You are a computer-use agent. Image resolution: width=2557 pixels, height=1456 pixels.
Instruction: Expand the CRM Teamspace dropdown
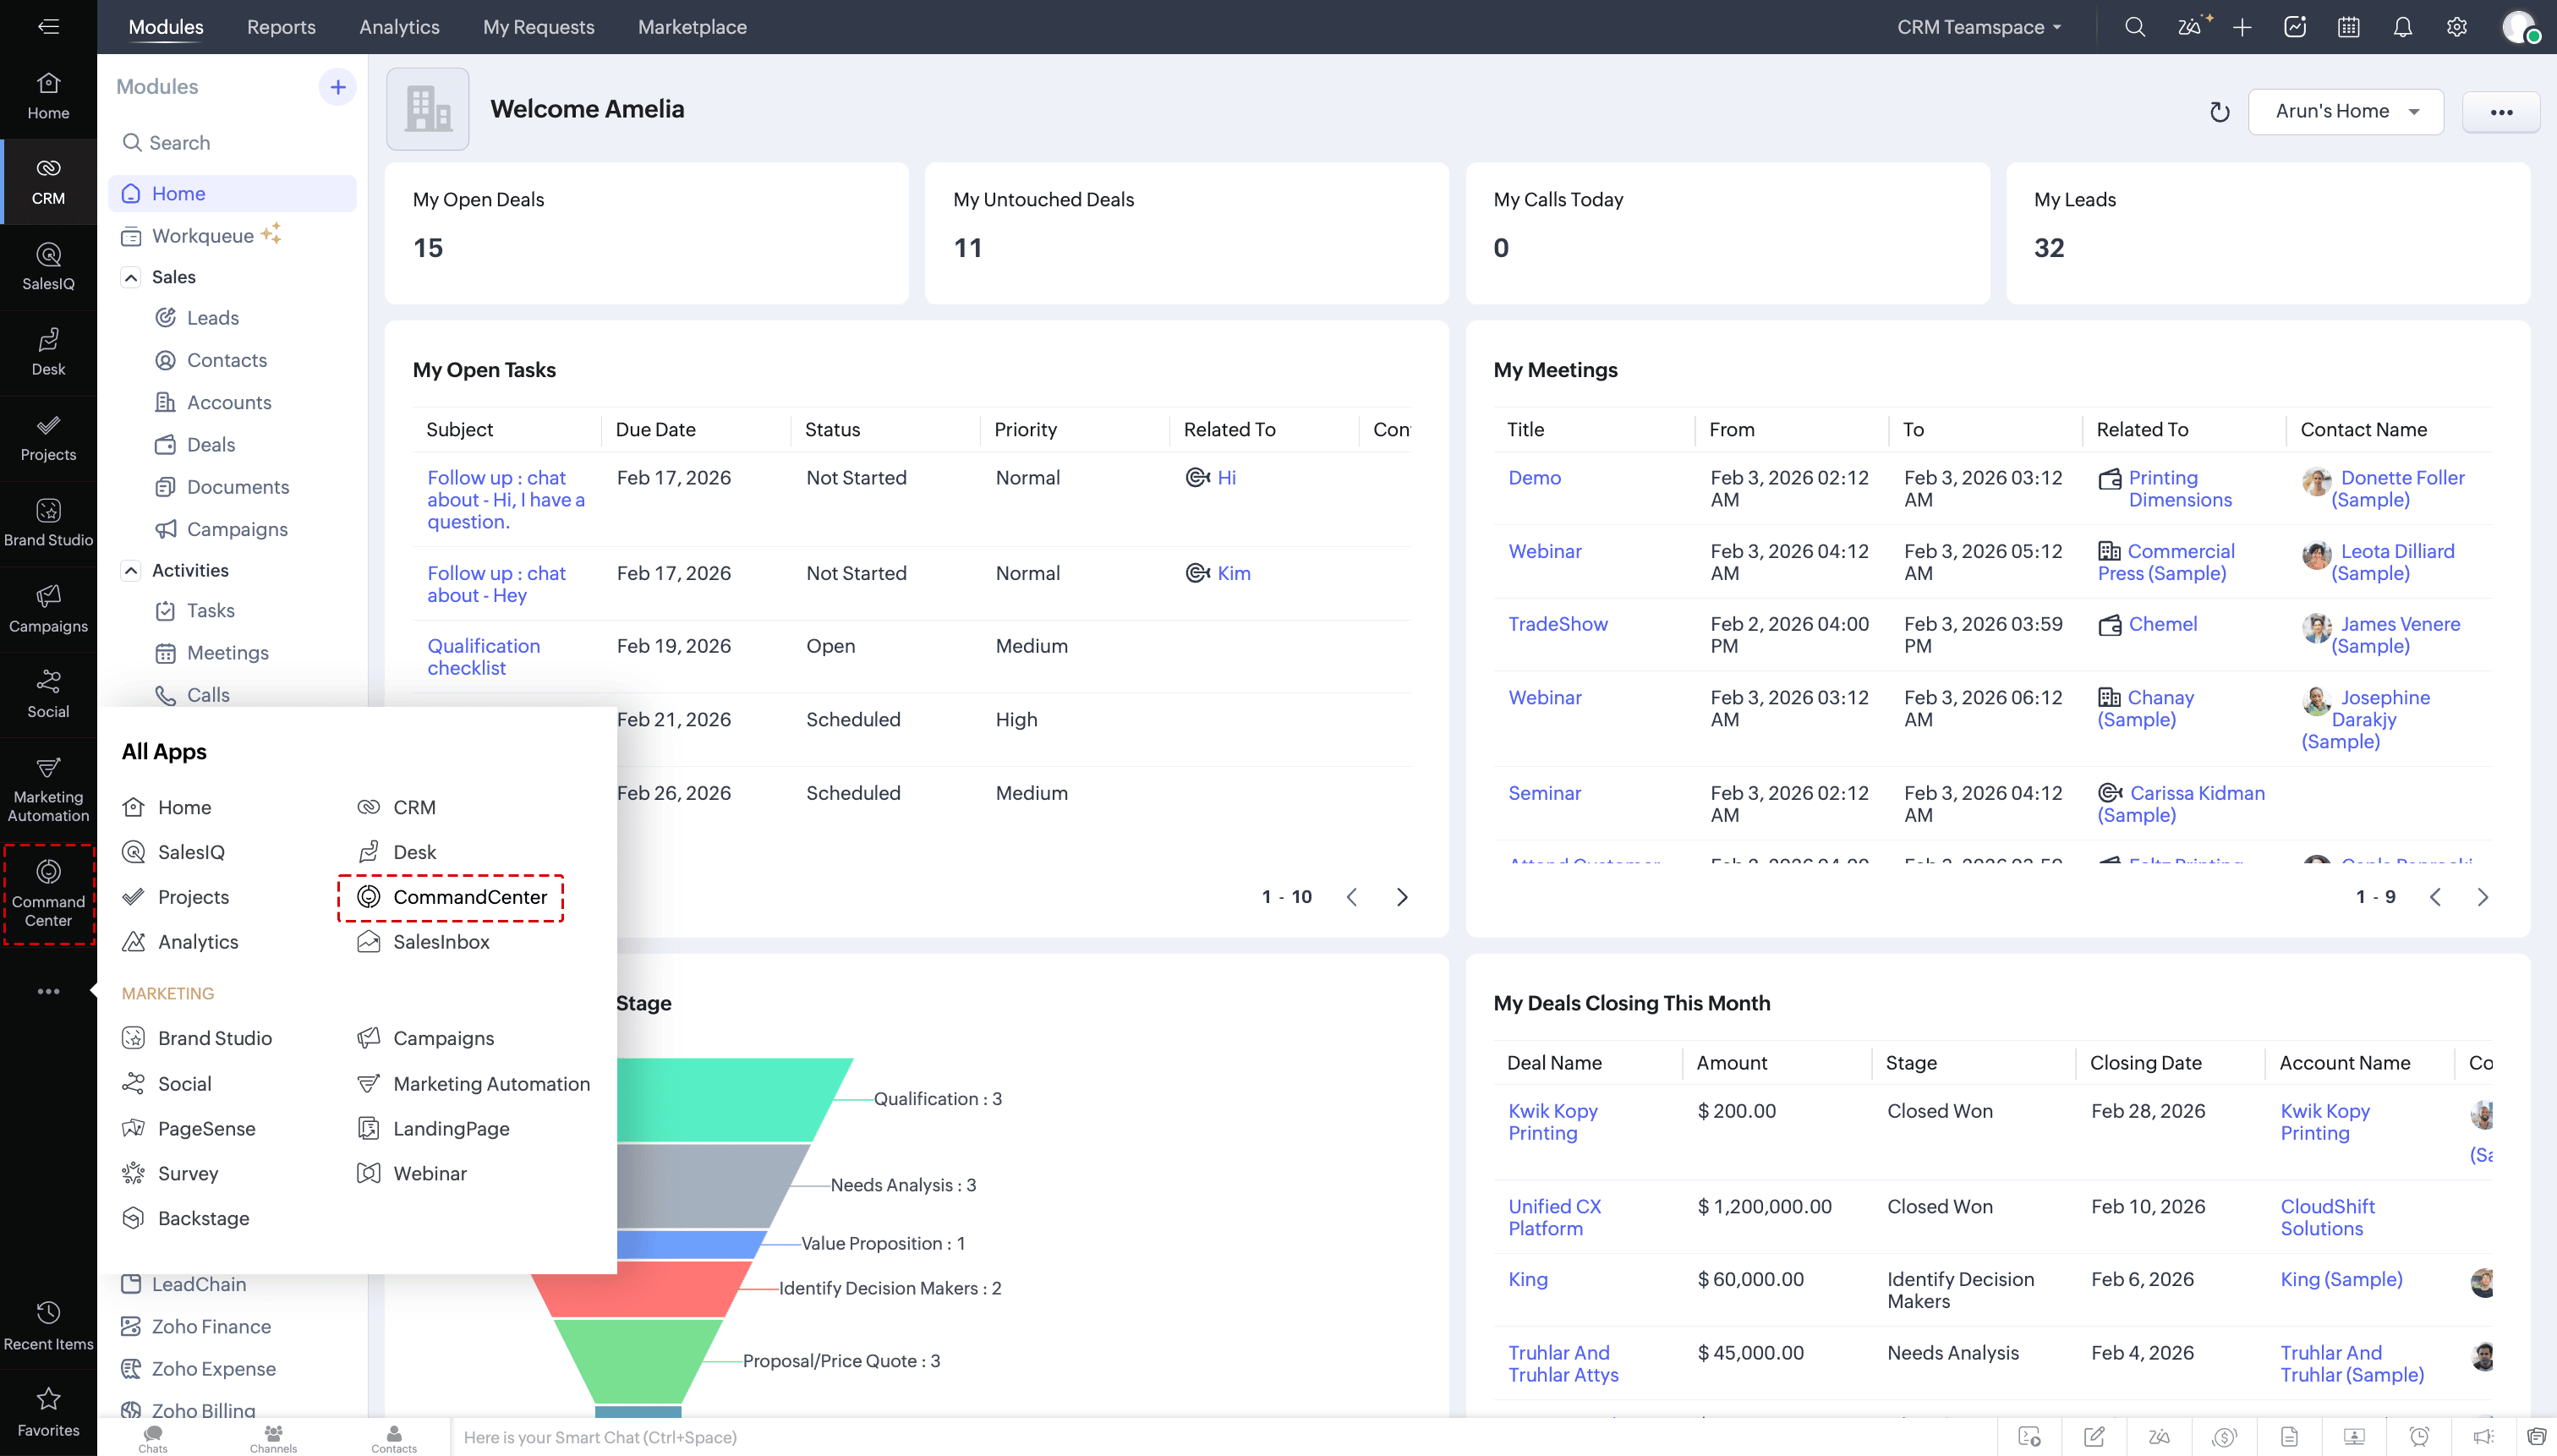(x=1979, y=27)
